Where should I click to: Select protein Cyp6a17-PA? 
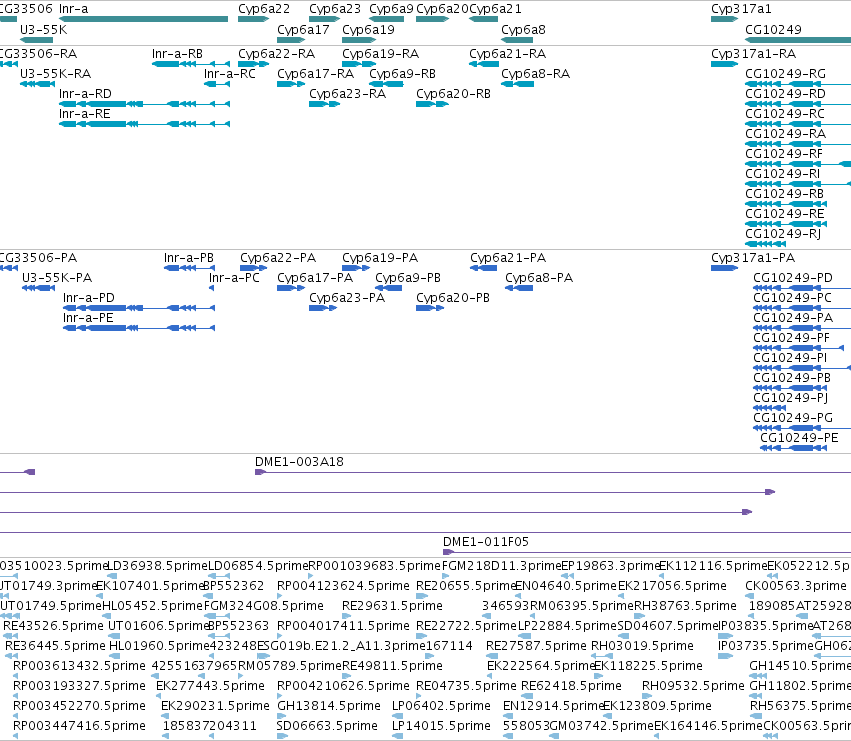click(291, 288)
